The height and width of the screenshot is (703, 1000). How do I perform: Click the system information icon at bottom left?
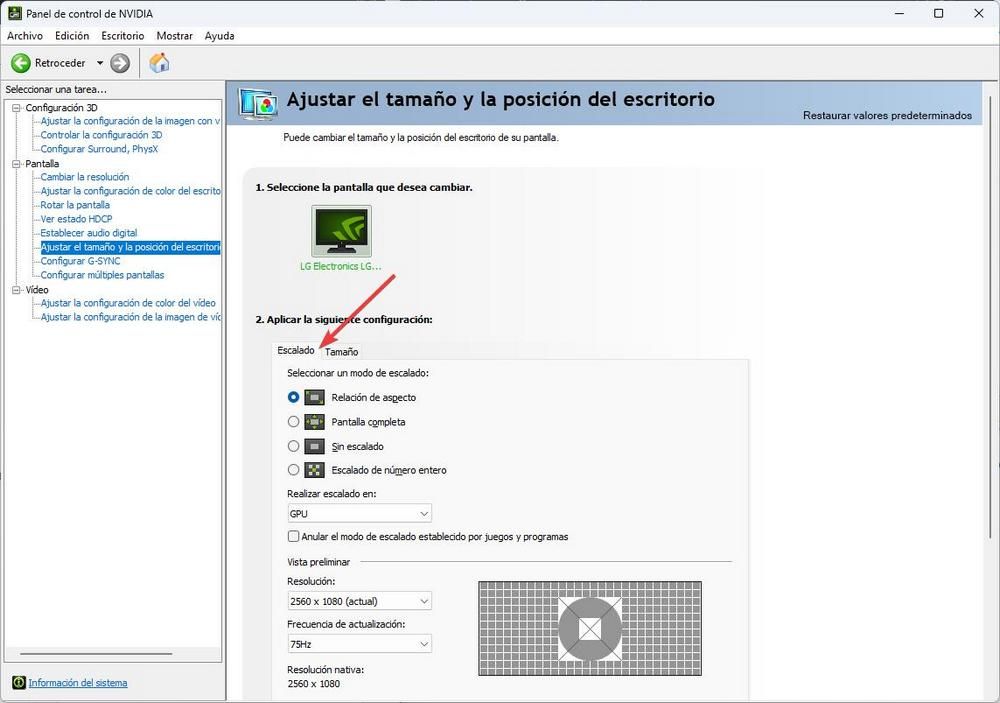point(18,683)
